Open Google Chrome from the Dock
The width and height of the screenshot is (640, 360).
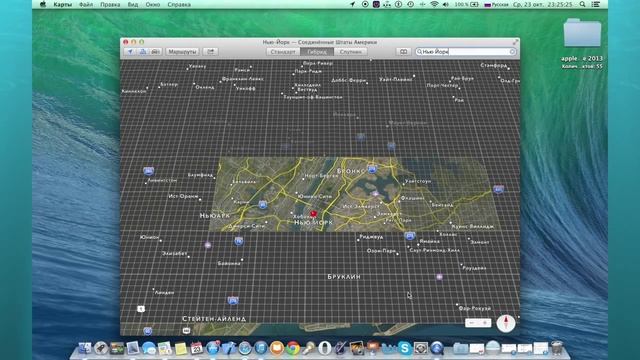click(293, 348)
